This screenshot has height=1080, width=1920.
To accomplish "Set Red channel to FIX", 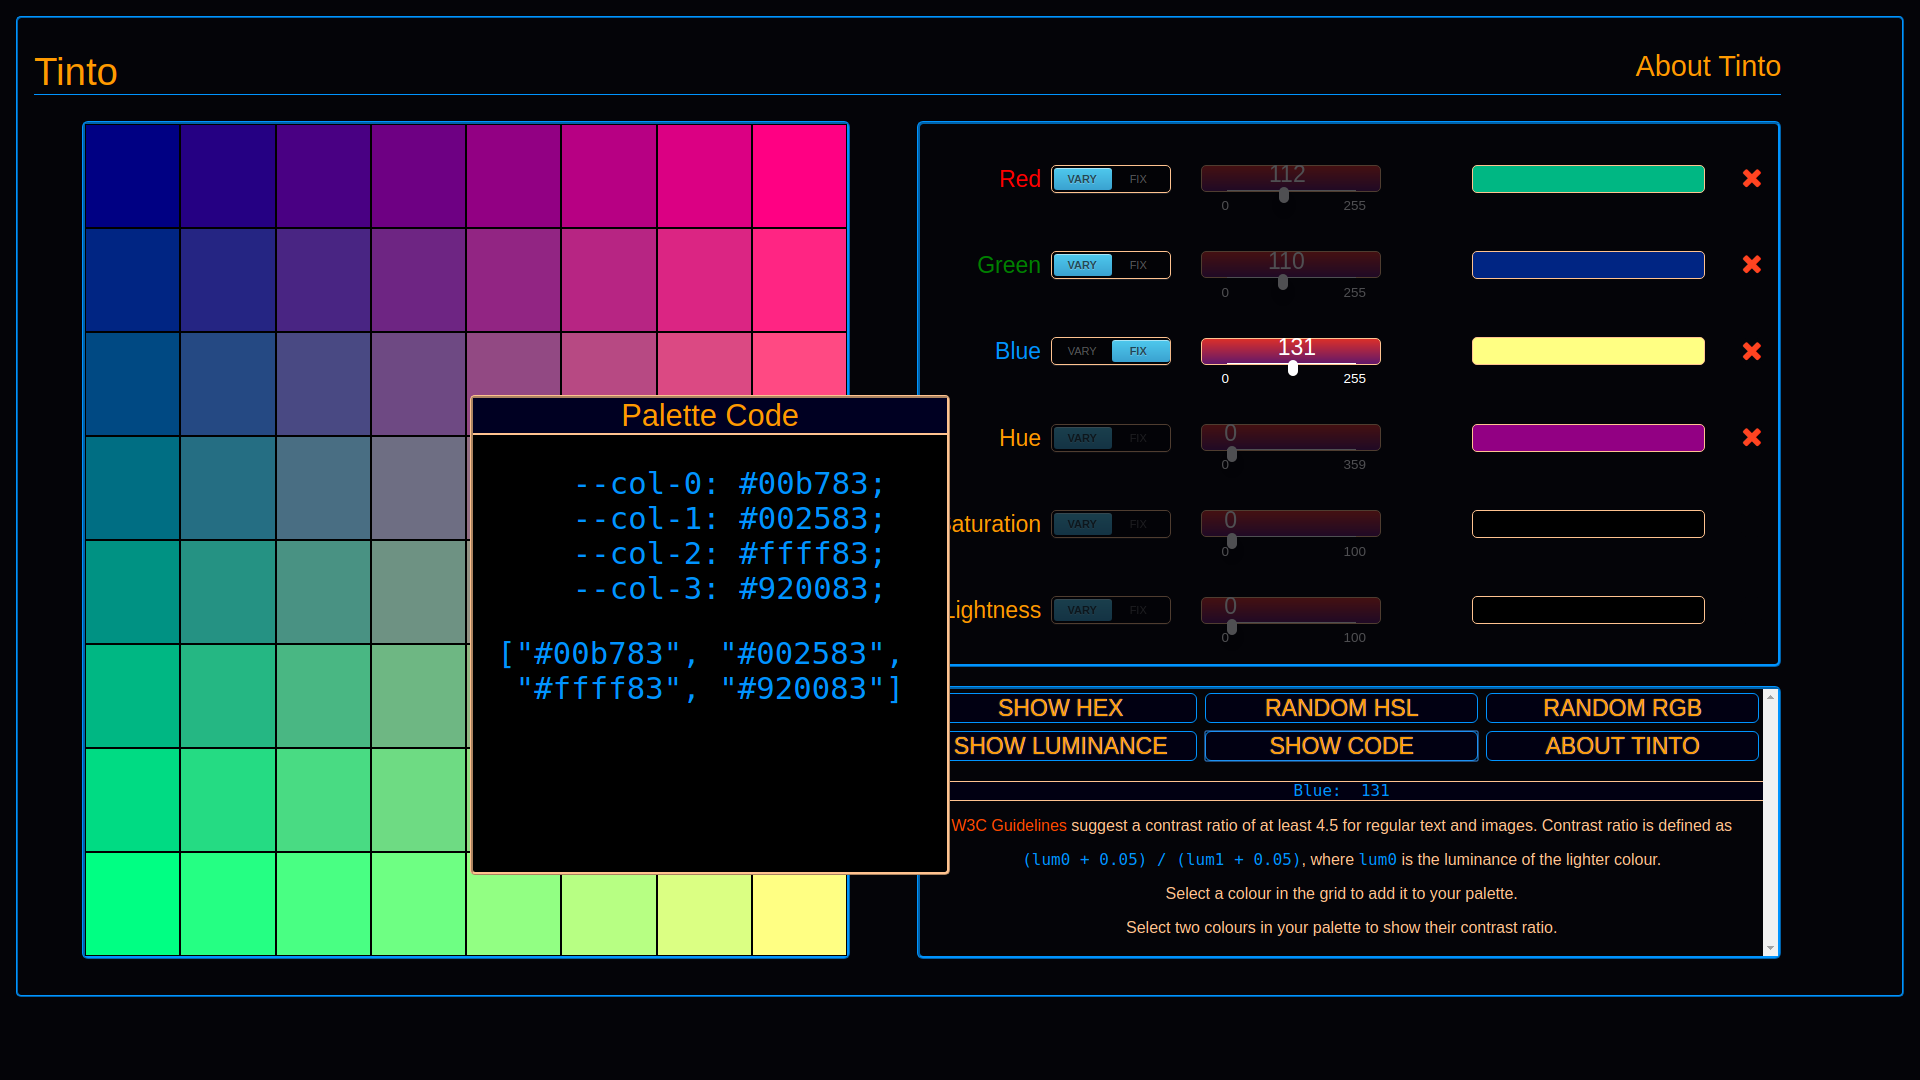I will click(x=1138, y=179).
